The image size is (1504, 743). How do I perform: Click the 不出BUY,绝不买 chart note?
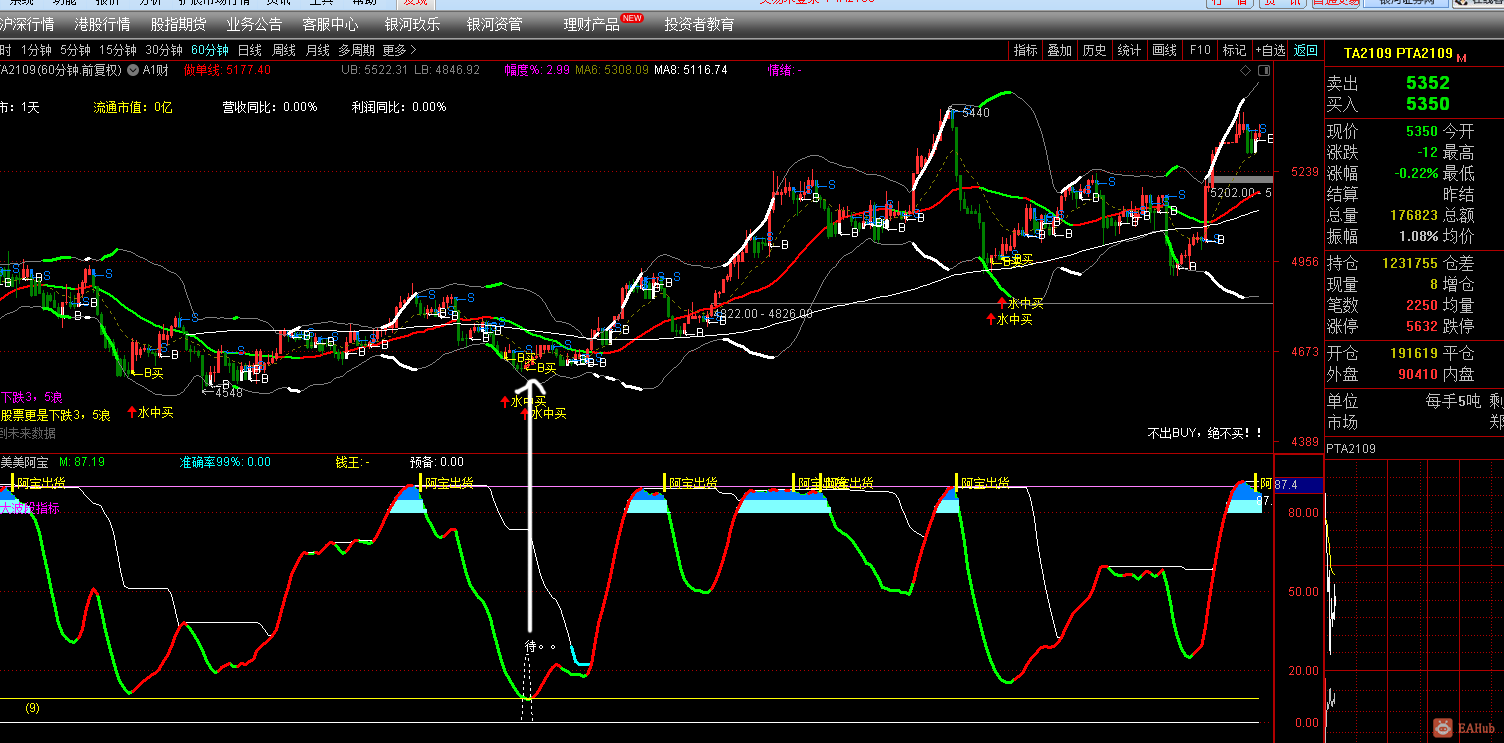(x=1205, y=433)
